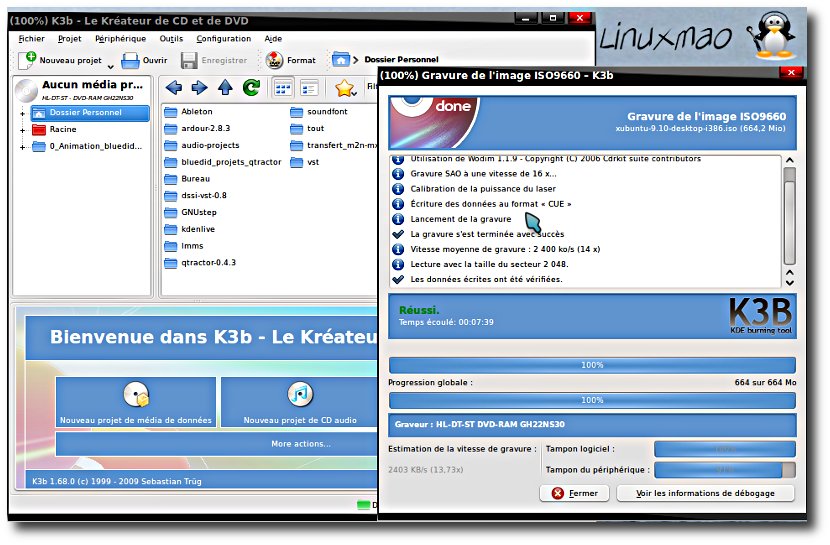Image resolution: width=830 pixels, height=545 pixels.
Task: Click the green status bar indicator
Action: pyautogui.click(x=363, y=505)
